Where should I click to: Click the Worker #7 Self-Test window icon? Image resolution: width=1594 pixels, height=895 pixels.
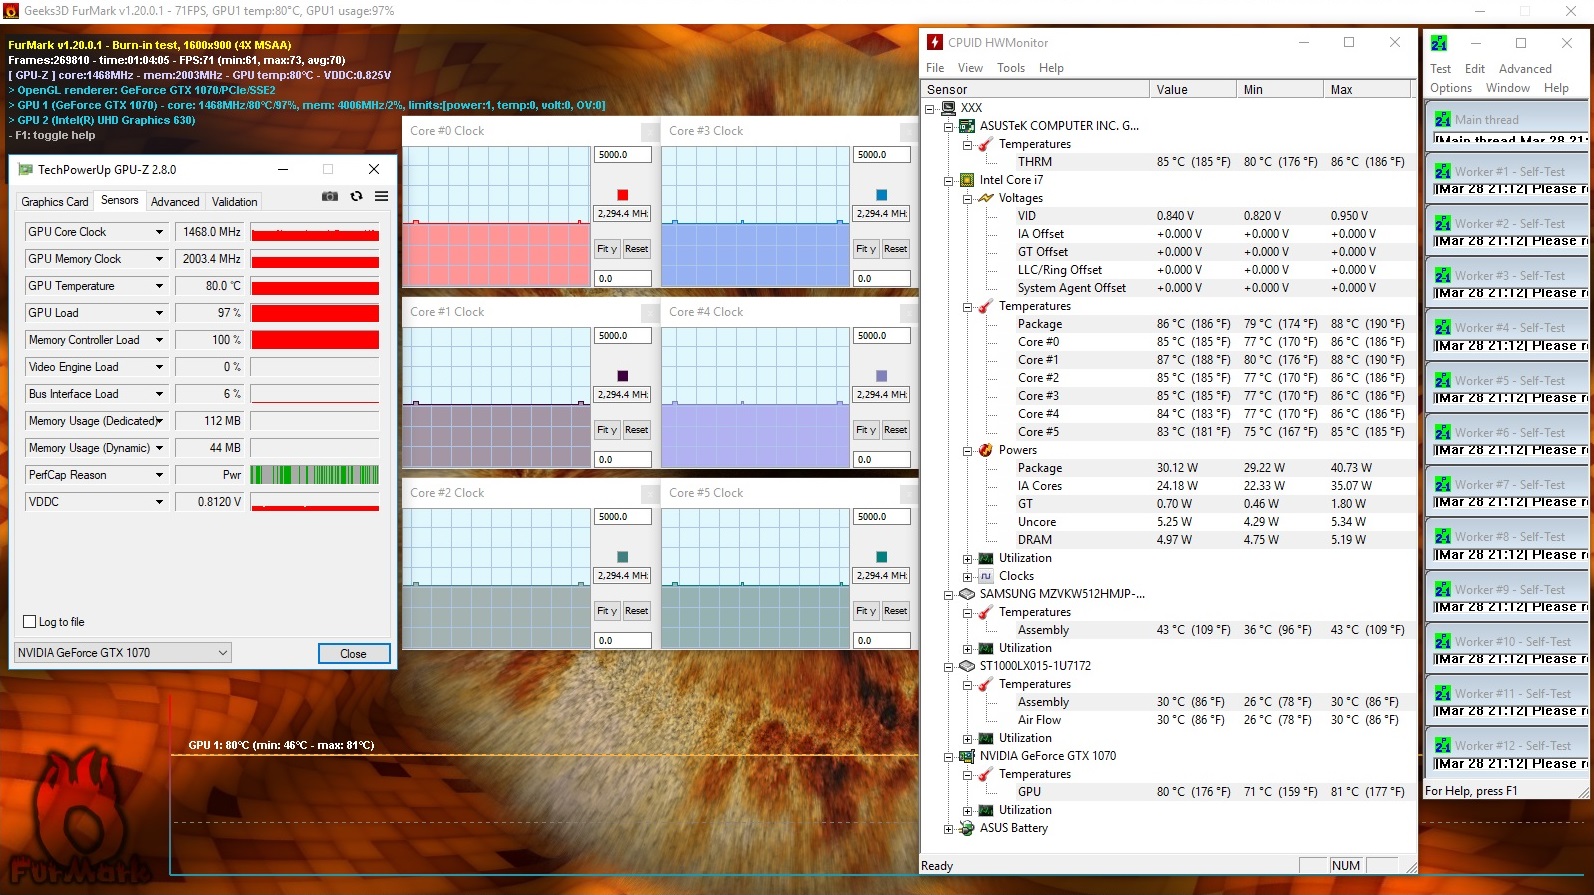click(1443, 484)
